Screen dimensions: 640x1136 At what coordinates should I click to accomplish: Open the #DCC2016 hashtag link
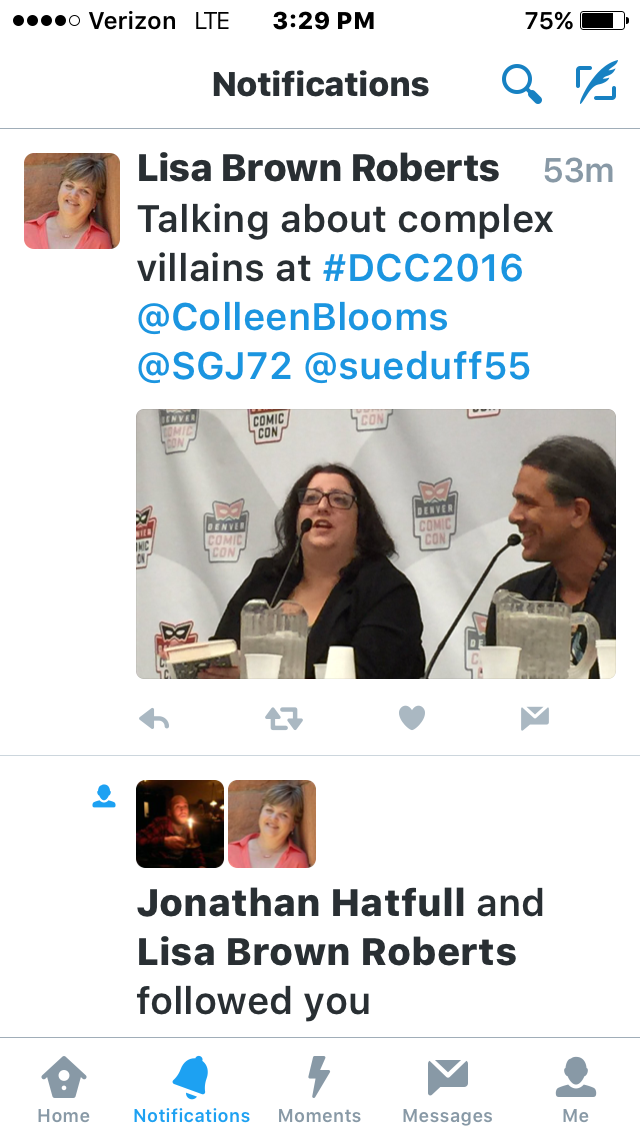pos(423,268)
